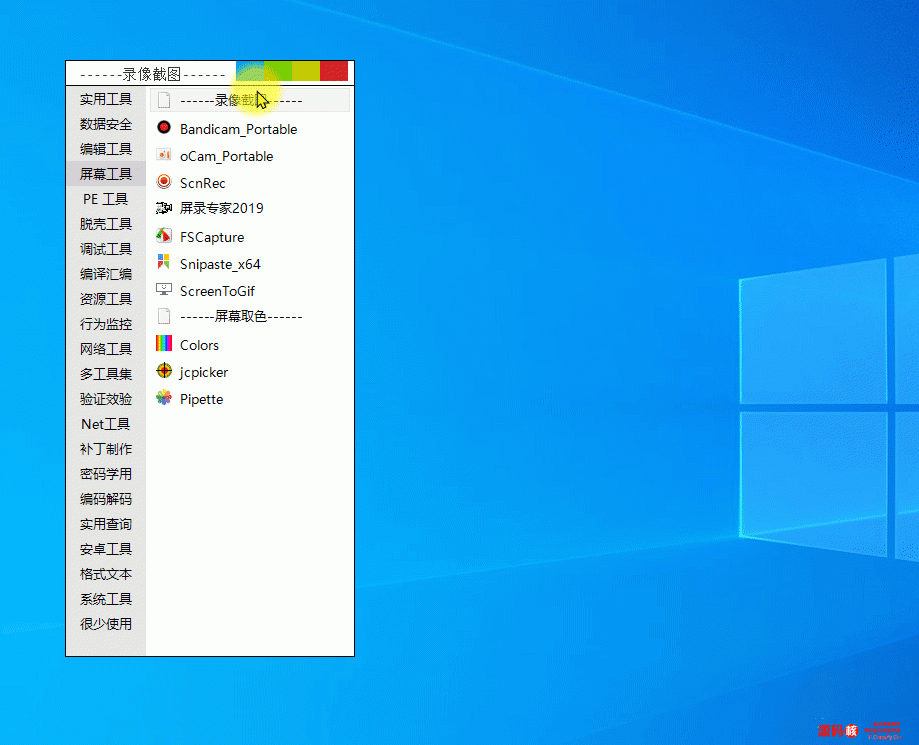Click the blank file icon beside 录像截图

[164, 100]
